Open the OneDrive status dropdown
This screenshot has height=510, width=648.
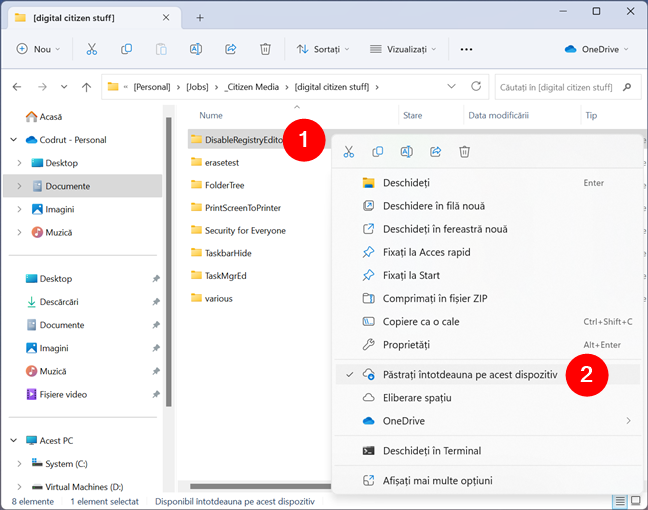[596, 49]
